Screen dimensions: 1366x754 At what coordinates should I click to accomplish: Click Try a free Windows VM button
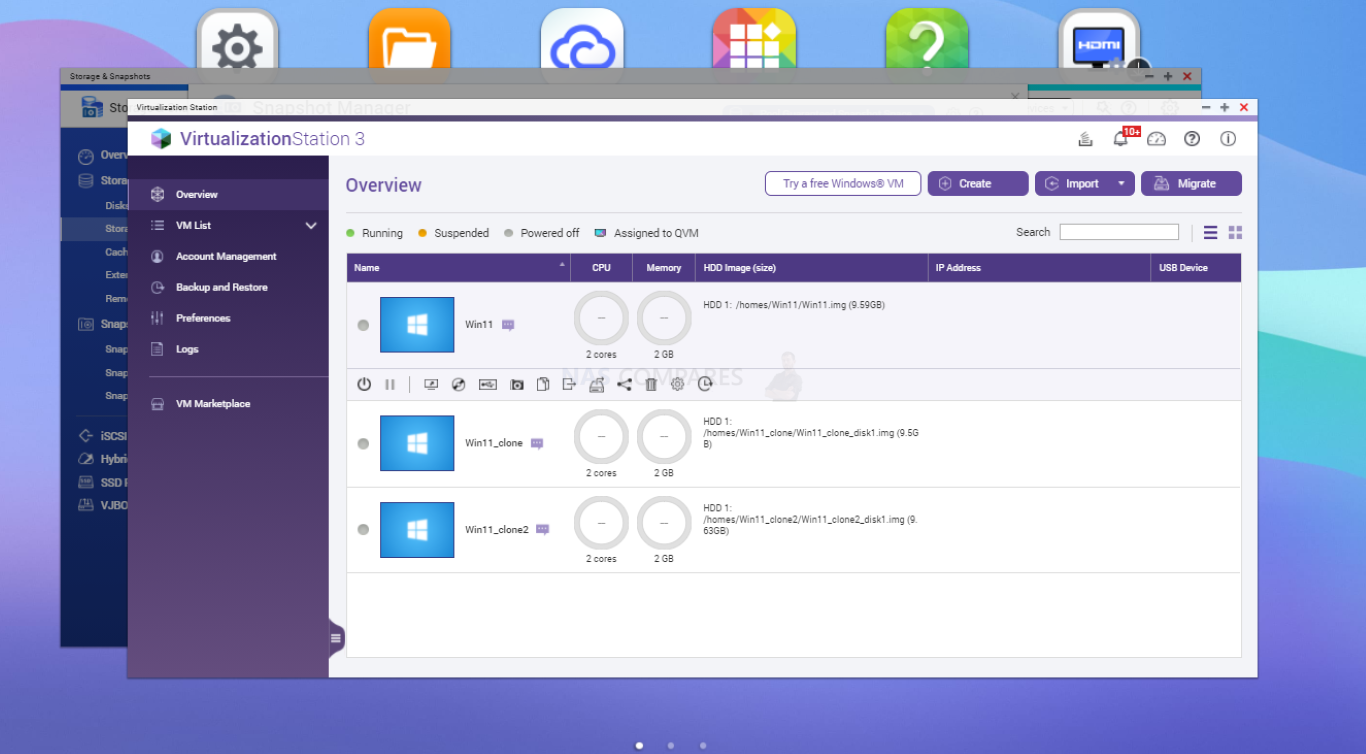843,184
